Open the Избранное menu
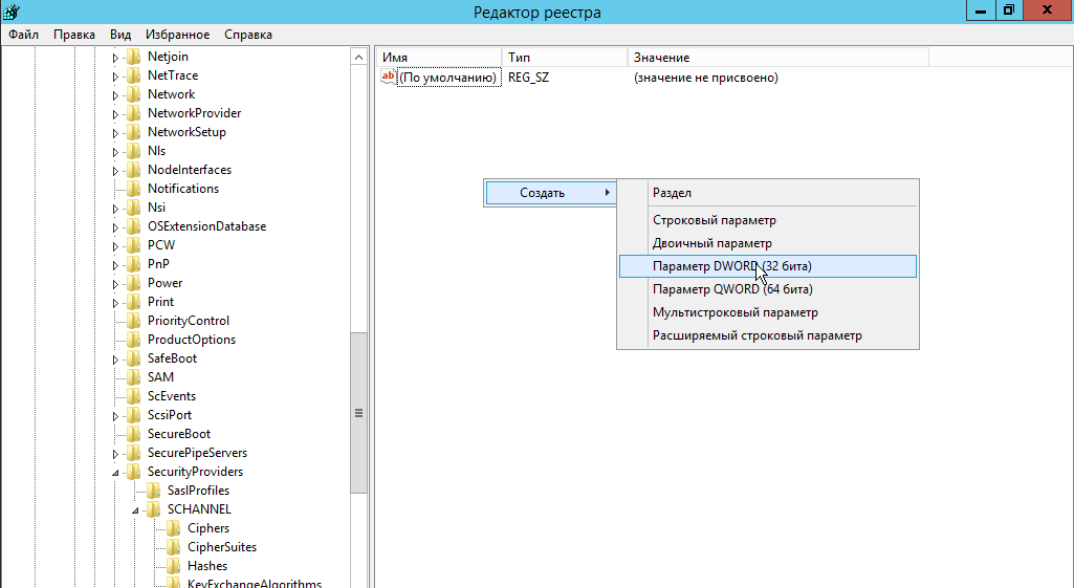This screenshot has width=1074, height=588. point(177,34)
